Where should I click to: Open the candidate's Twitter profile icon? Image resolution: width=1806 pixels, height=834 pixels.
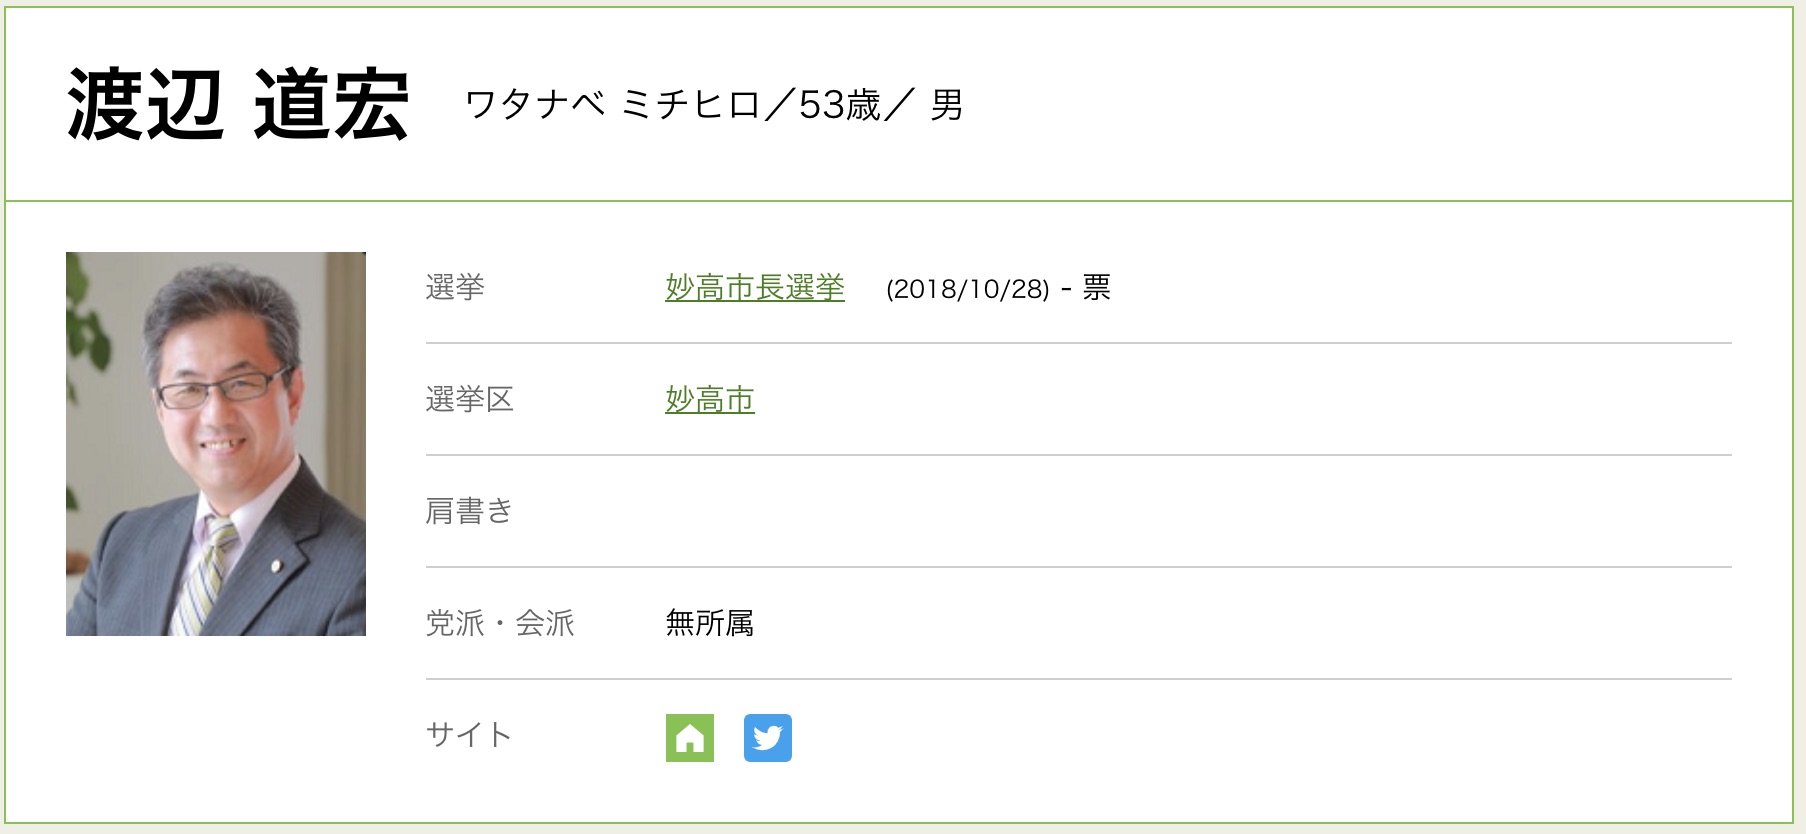pyautogui.click(x=767, y=738)
